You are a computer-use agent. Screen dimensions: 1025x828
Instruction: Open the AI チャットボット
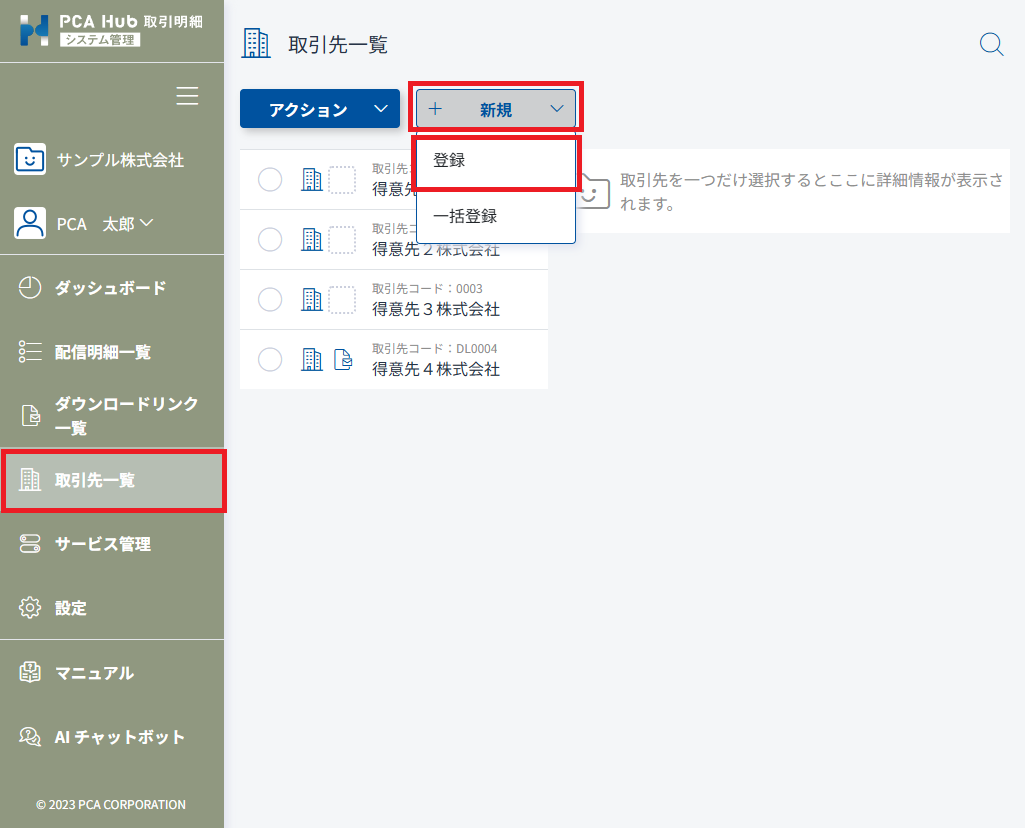click(x=119, y=737)
